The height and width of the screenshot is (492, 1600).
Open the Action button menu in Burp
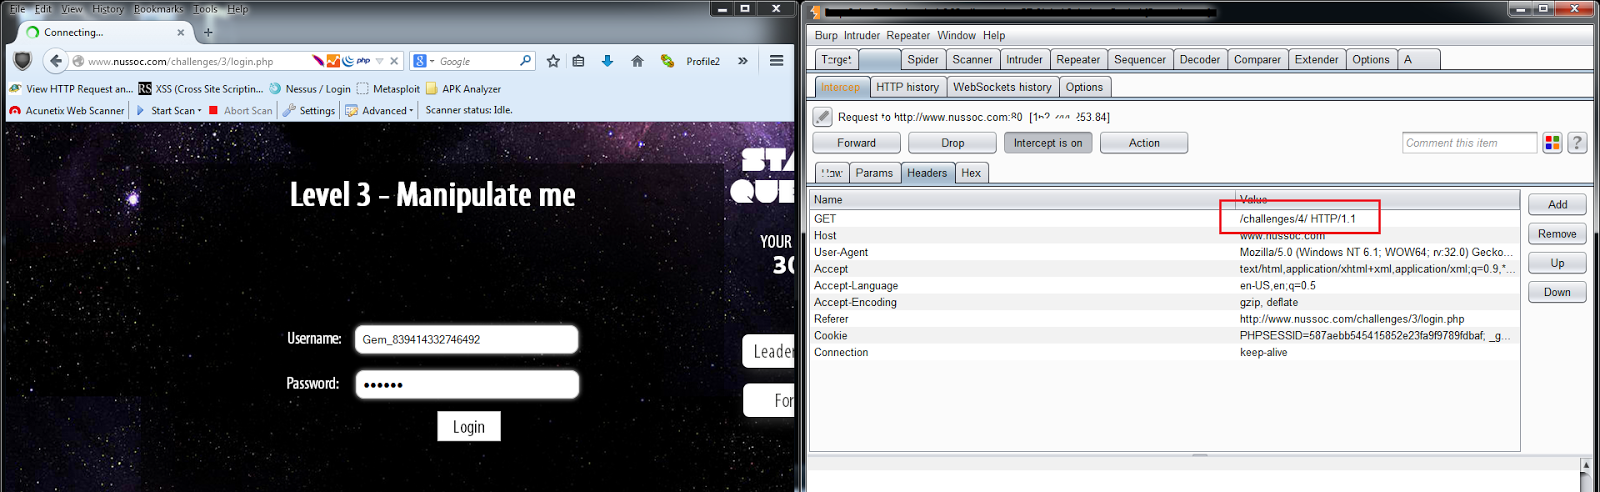tap(1144, 143)
